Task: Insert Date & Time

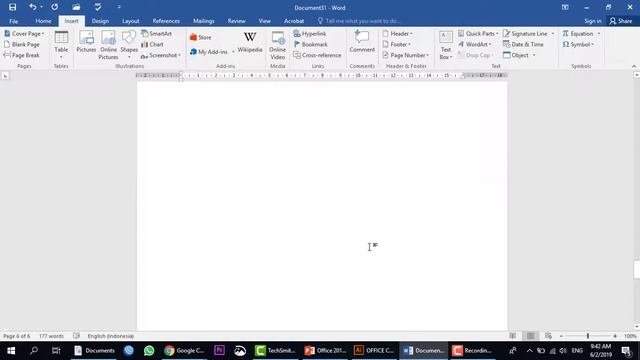Action: pyautogui.click(x=523, y=44)
